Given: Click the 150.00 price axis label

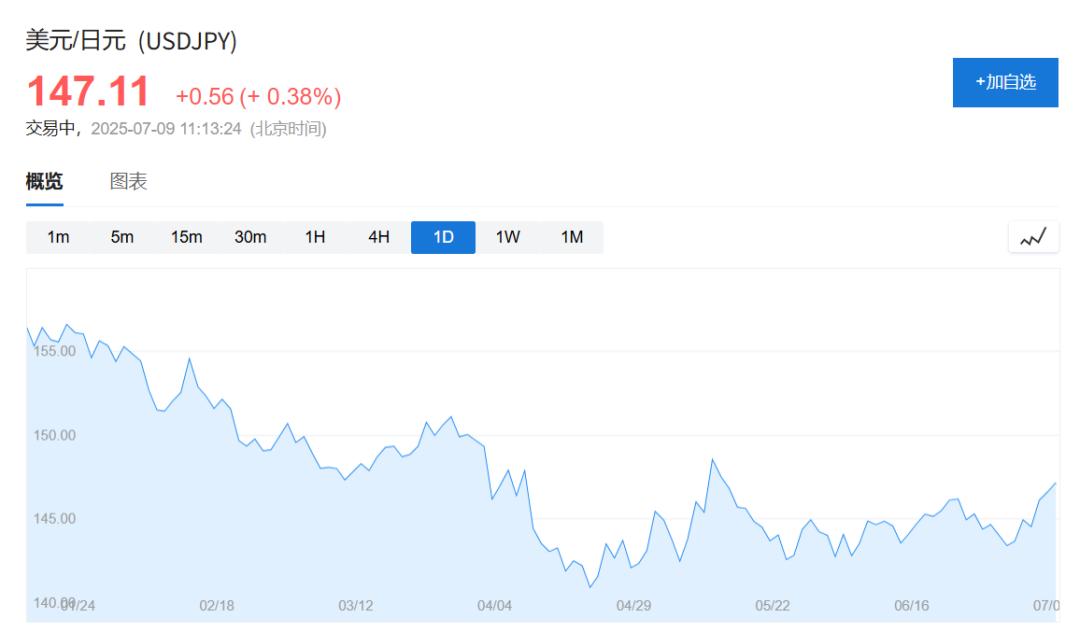Looking at the screenshot, I should 54,435.
